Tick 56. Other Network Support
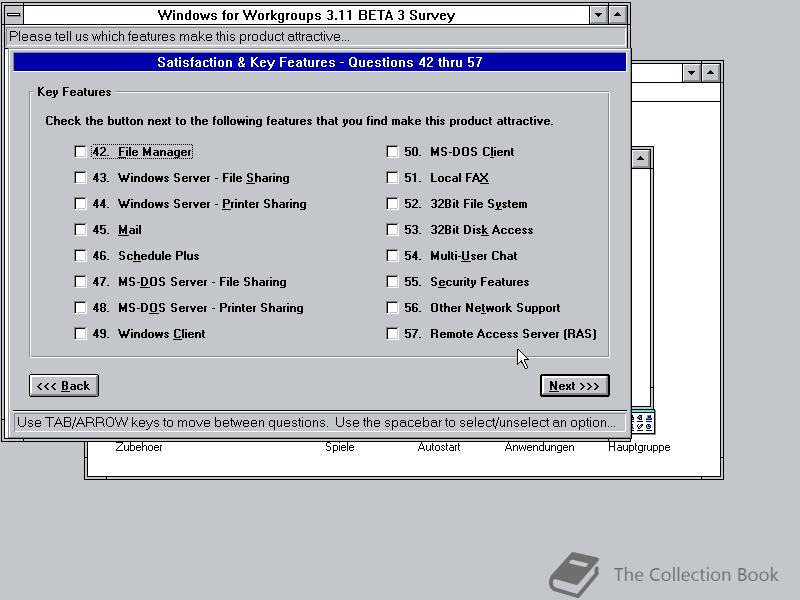 point(392,308)
